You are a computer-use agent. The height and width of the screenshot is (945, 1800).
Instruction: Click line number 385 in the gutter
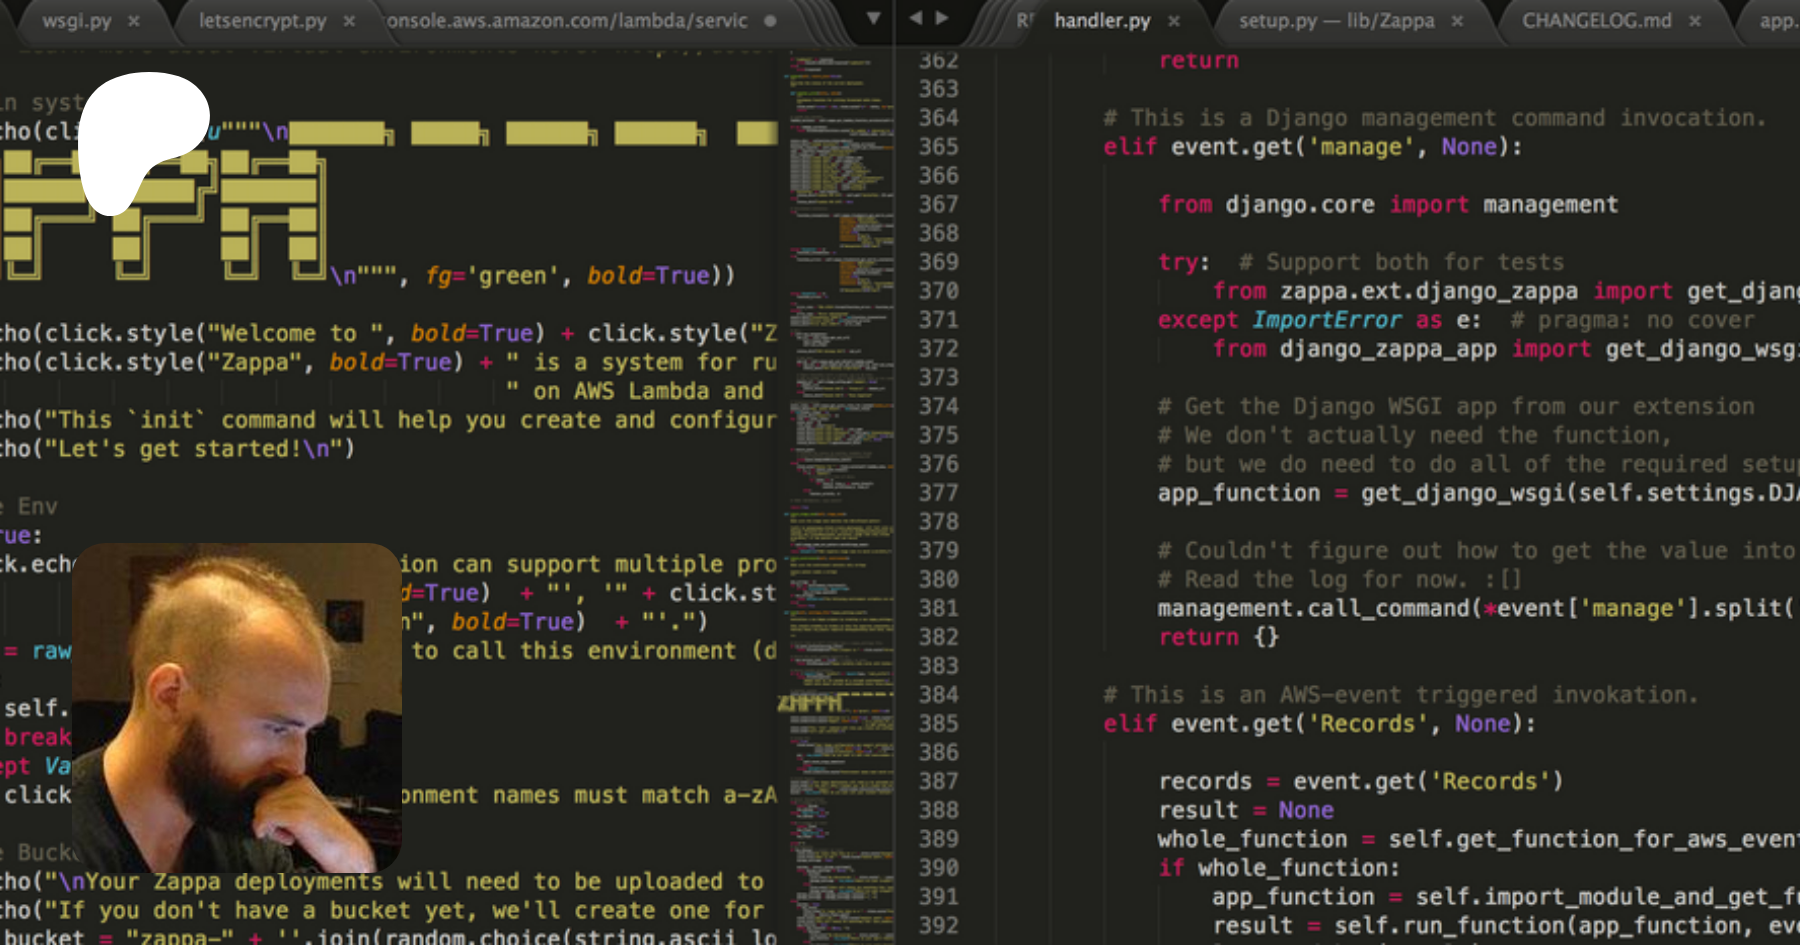[938, 723]
